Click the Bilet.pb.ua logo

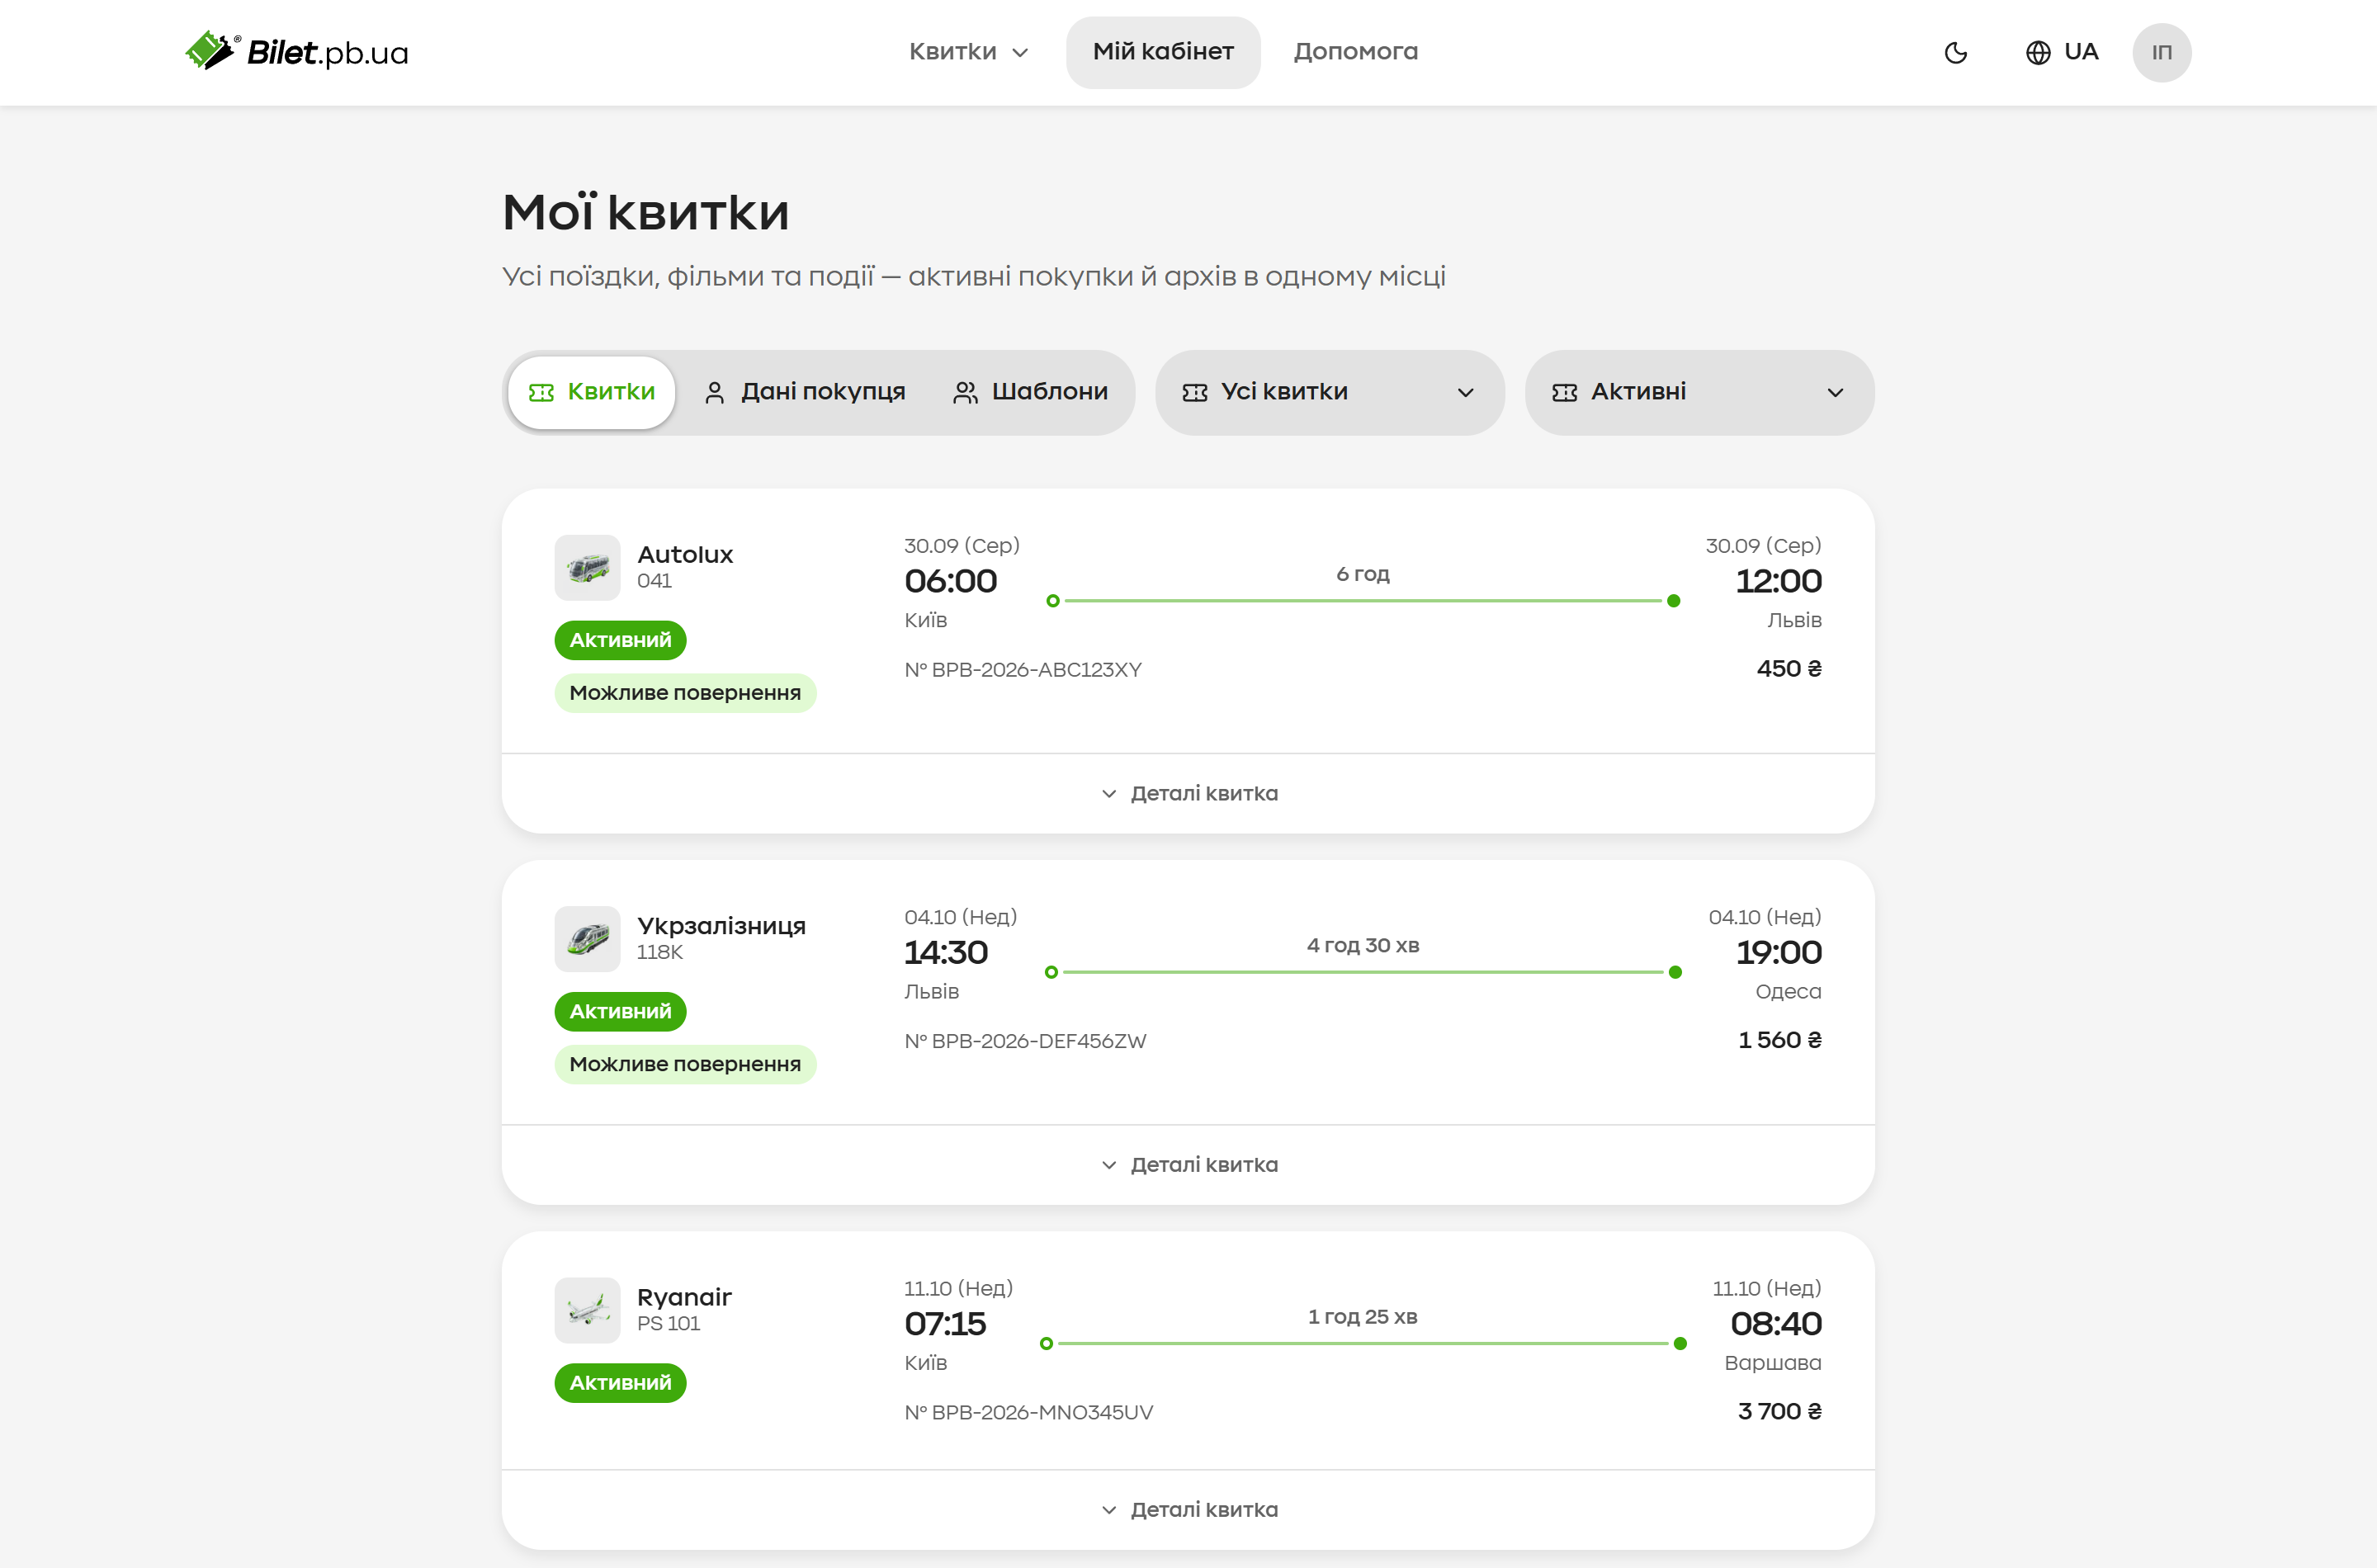pos(297,51)
